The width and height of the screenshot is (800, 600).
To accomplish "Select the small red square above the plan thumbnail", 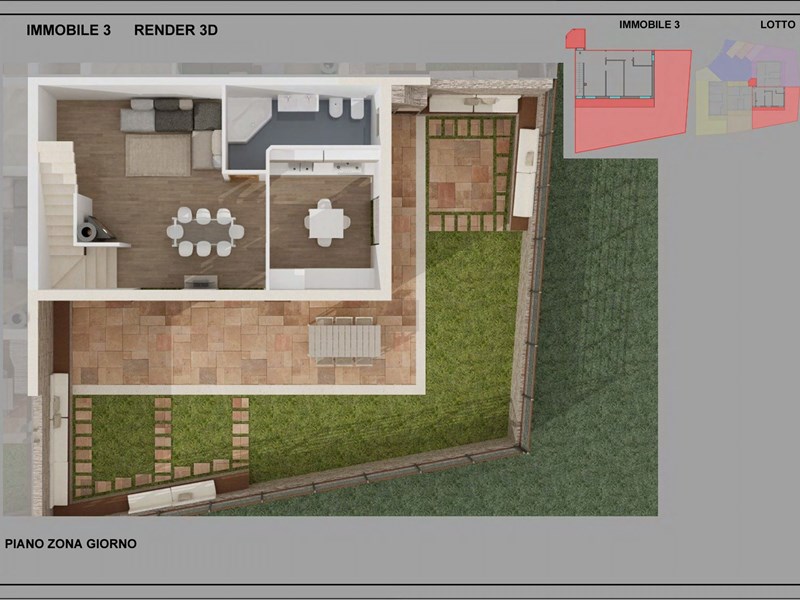I will tap(574, 38).
